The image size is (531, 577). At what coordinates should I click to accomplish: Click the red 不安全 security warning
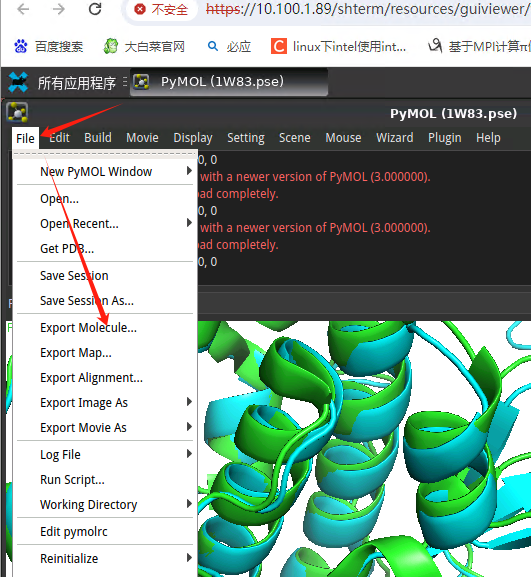coord(162,10)
